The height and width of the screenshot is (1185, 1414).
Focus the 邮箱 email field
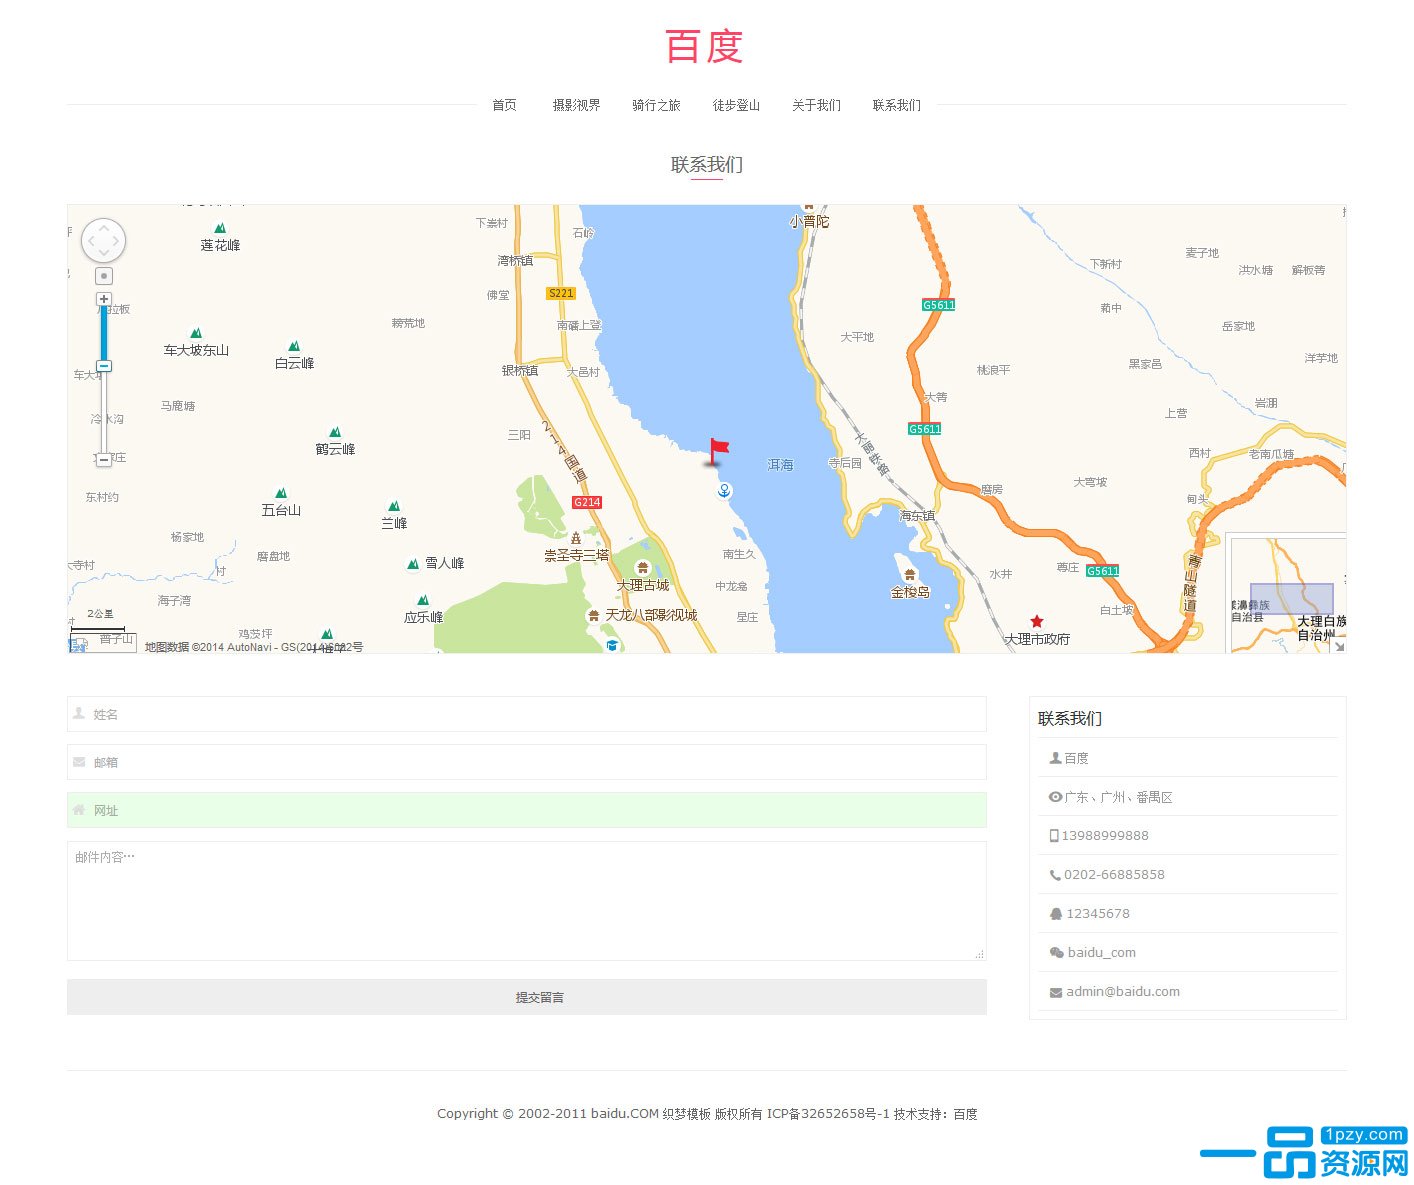tap(527, 762)
